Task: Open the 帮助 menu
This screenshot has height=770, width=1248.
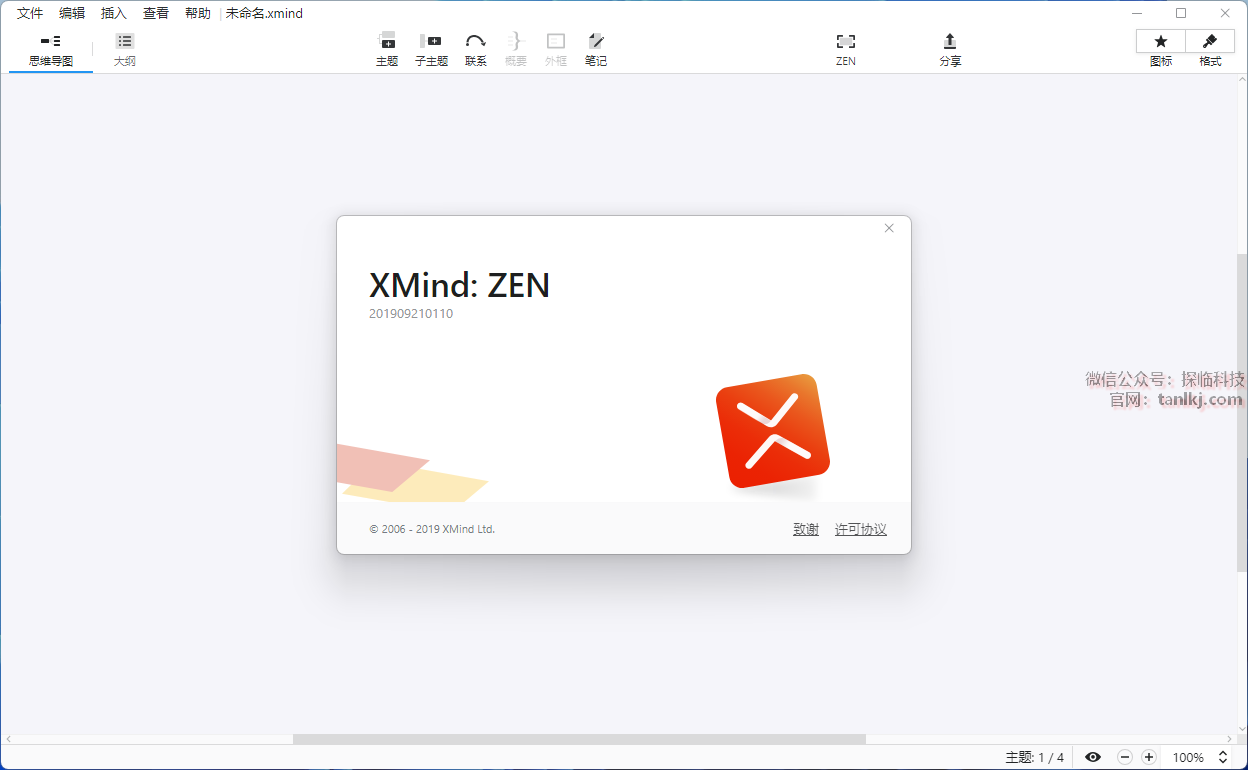Action: [x=198, y=14]
